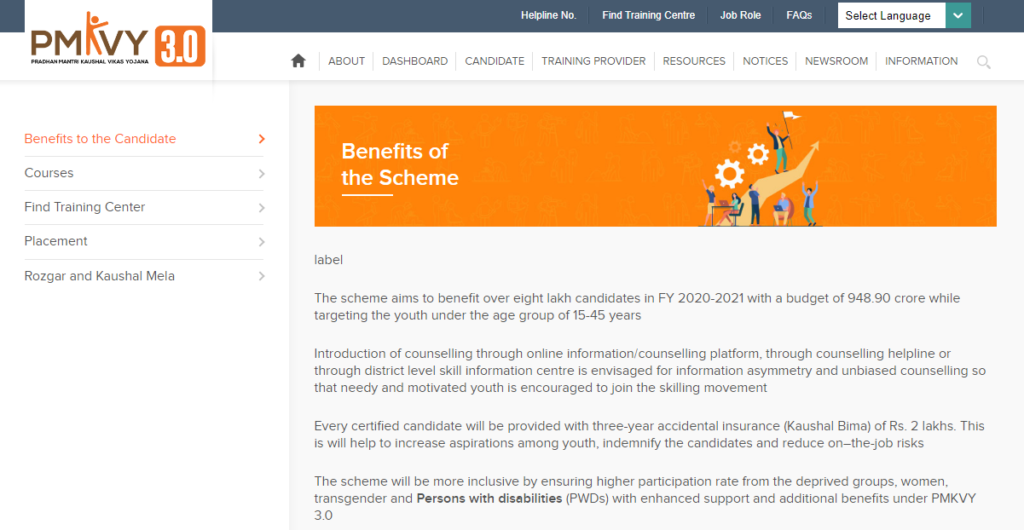Image resolution: width=1024 pixels, height=530 pixels.
Task: Click the arrow beside Benefits to the Candidate
Action: point(262,139)
